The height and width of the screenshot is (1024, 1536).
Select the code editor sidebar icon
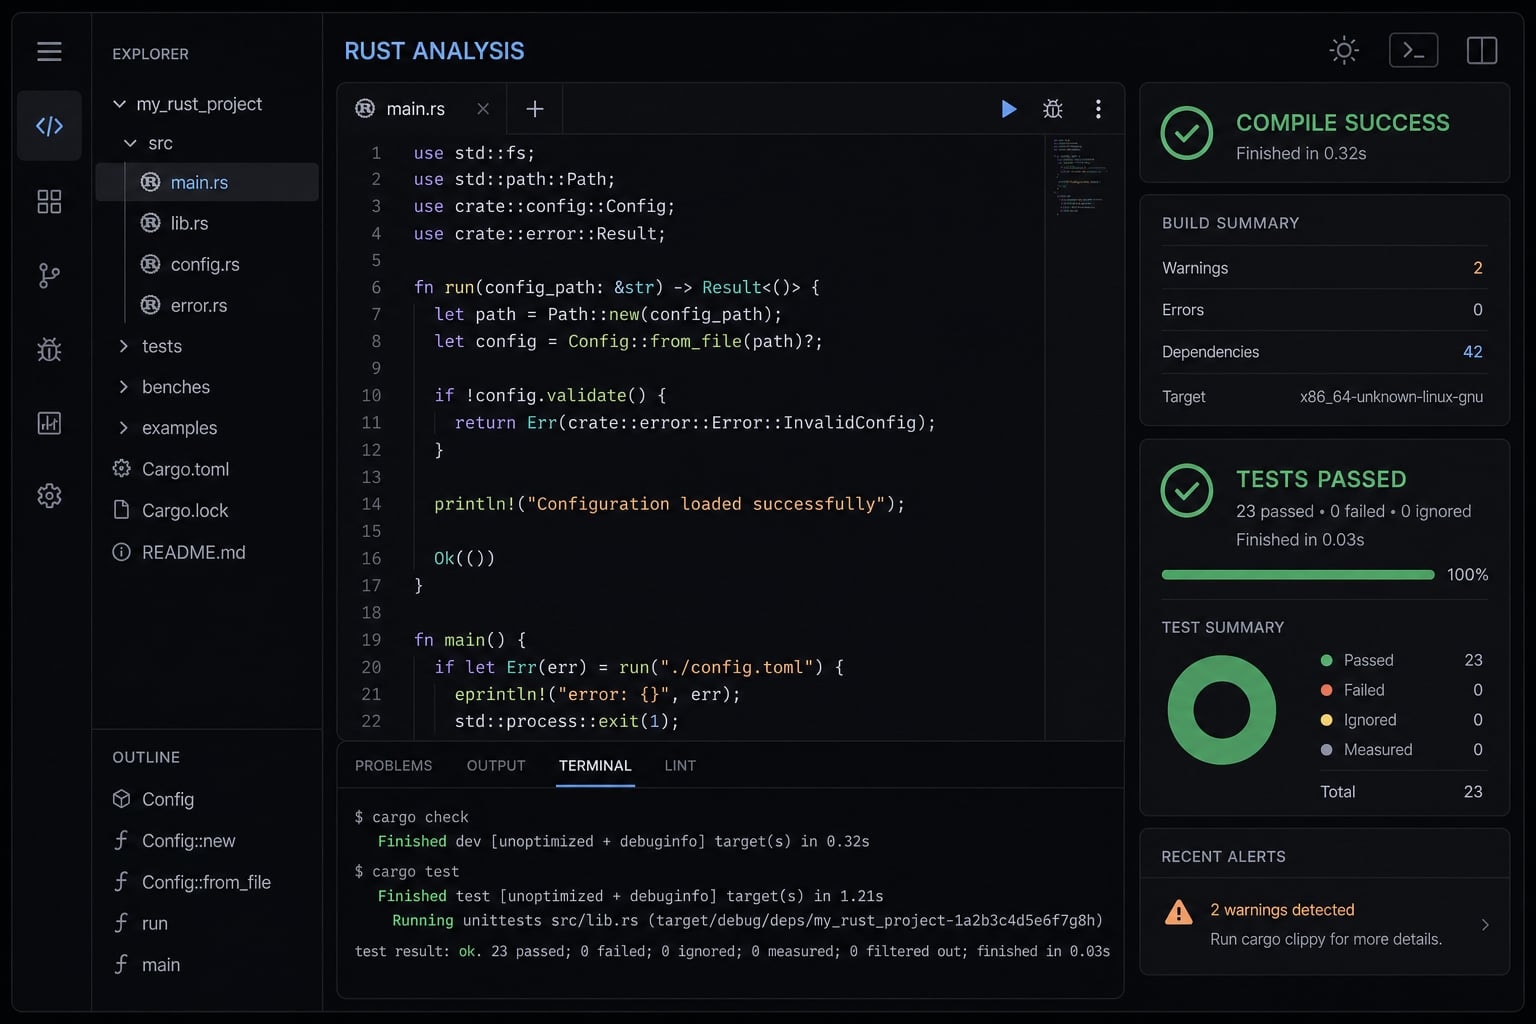[49, 126]
